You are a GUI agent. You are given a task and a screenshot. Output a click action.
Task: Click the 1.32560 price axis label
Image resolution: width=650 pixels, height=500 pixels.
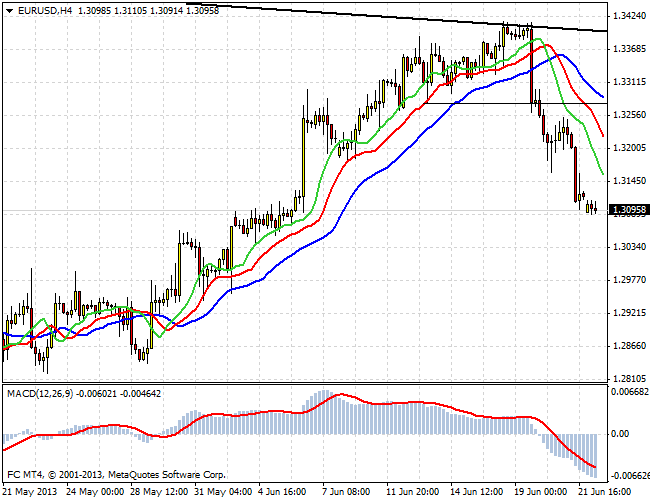pos(629,114)
